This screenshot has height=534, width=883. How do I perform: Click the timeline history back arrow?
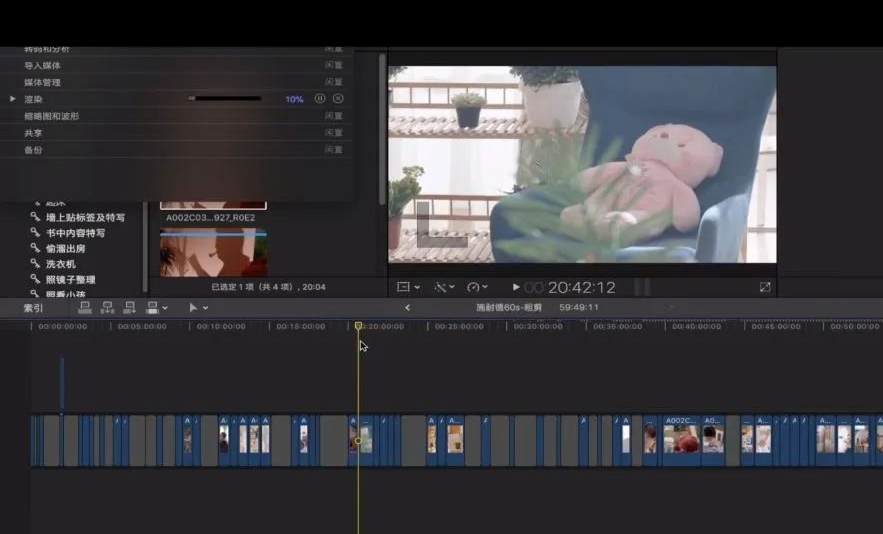coord(407,308)
